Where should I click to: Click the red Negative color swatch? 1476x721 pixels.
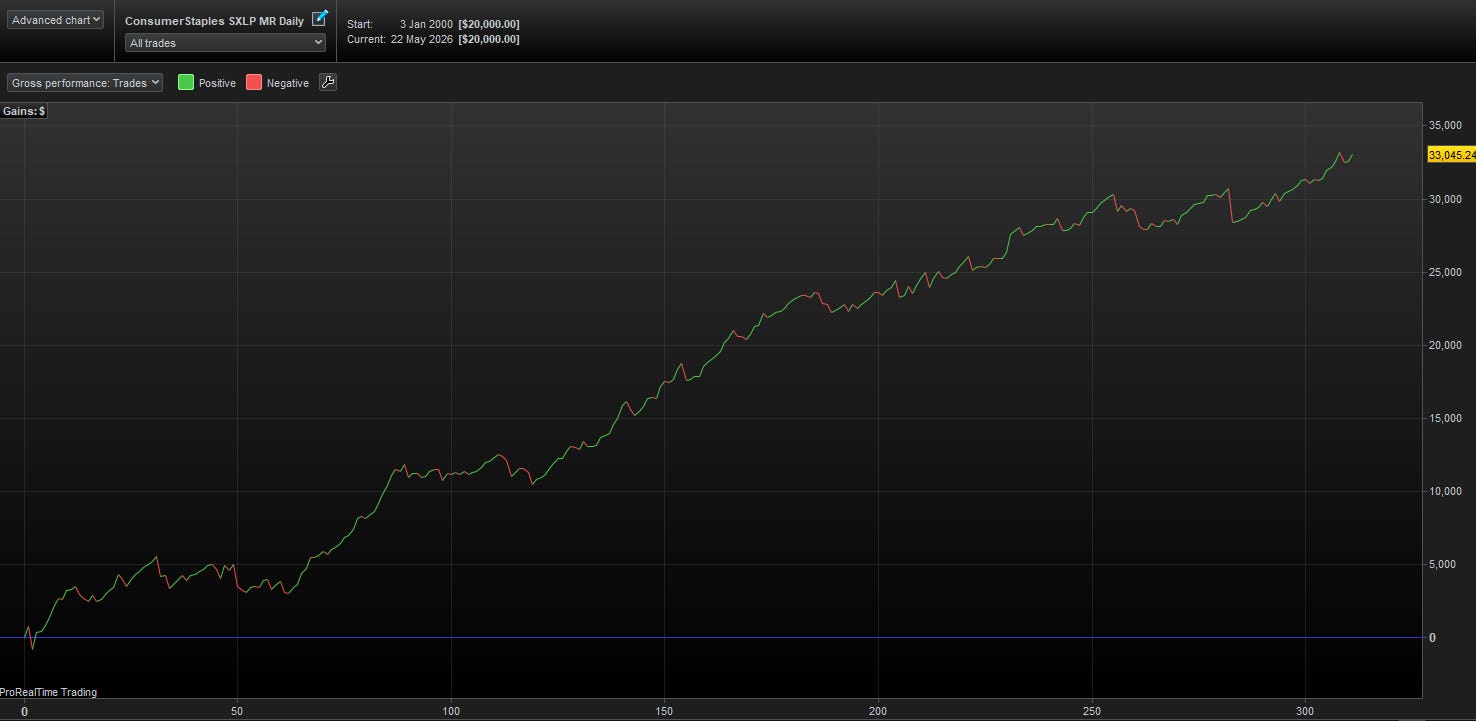[x=254, y=83]
